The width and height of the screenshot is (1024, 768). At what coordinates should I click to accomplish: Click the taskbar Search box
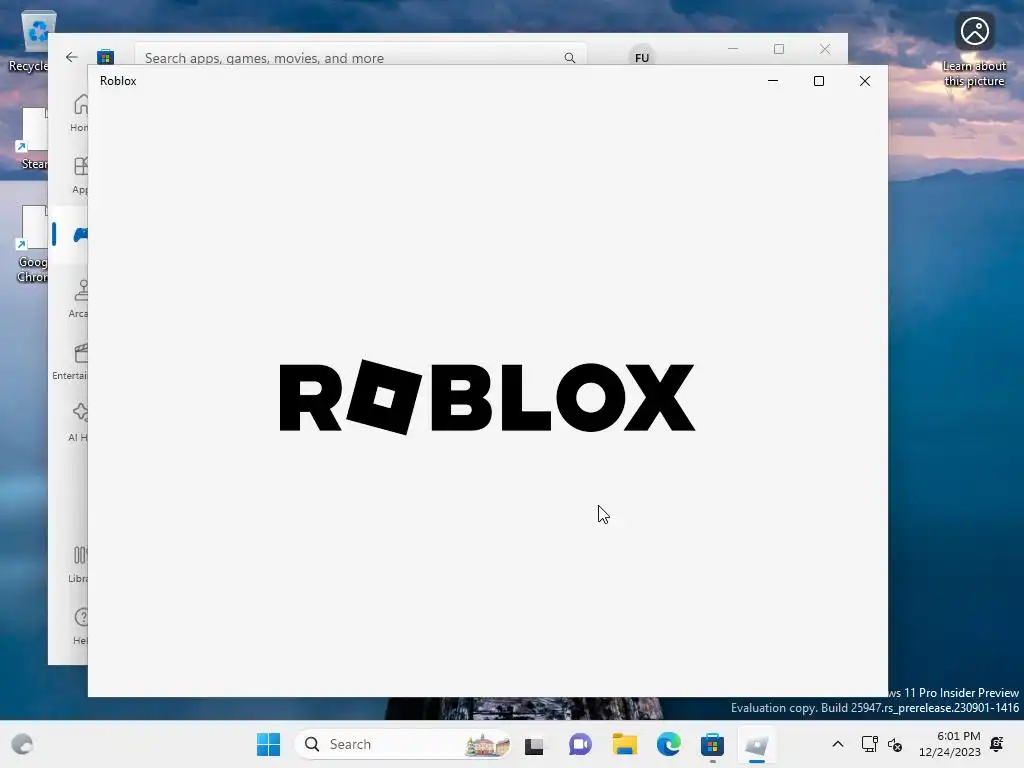[x=404, y=744]
